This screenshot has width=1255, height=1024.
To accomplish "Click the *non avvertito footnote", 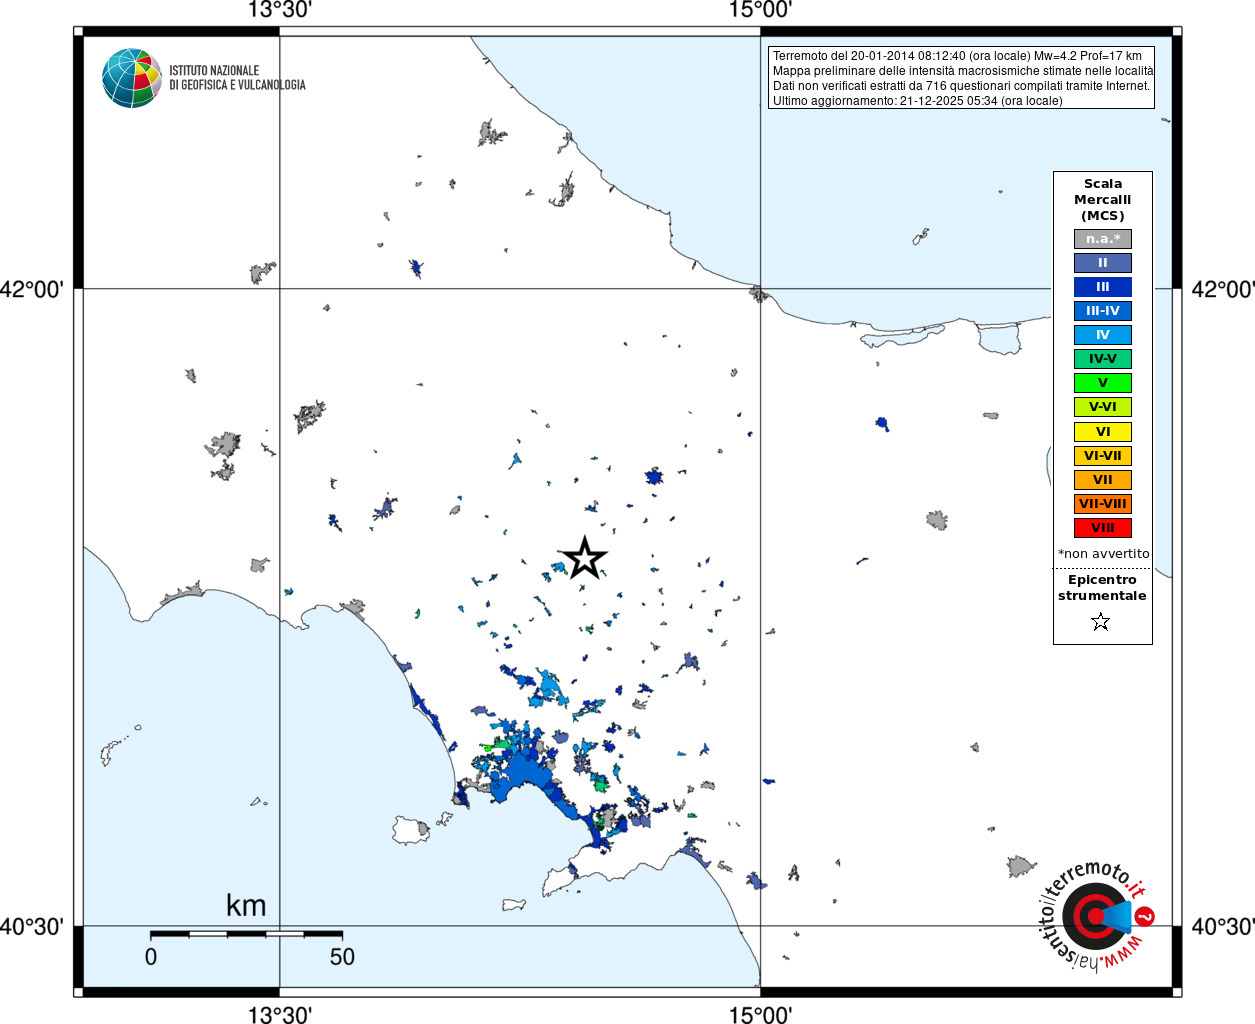I will (x=1104, y=554).
